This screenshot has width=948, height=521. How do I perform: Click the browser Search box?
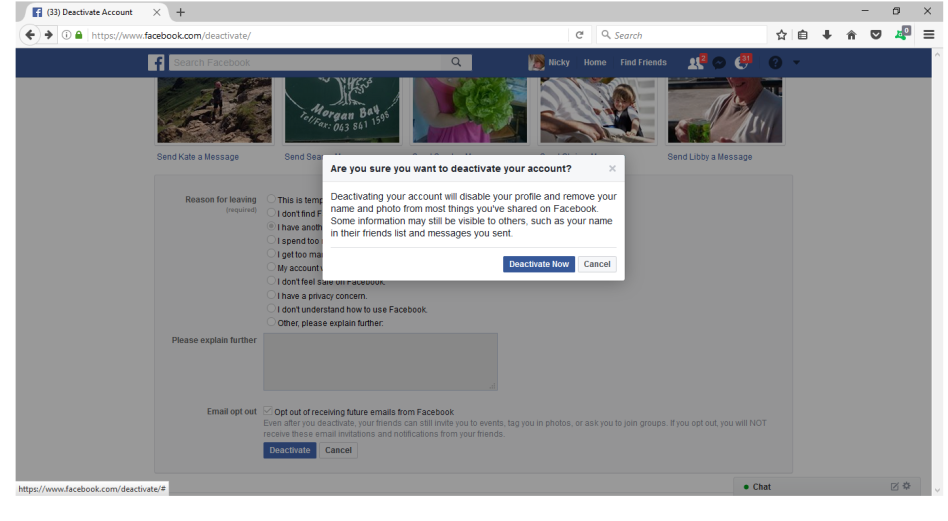click(x=681, y=35)
